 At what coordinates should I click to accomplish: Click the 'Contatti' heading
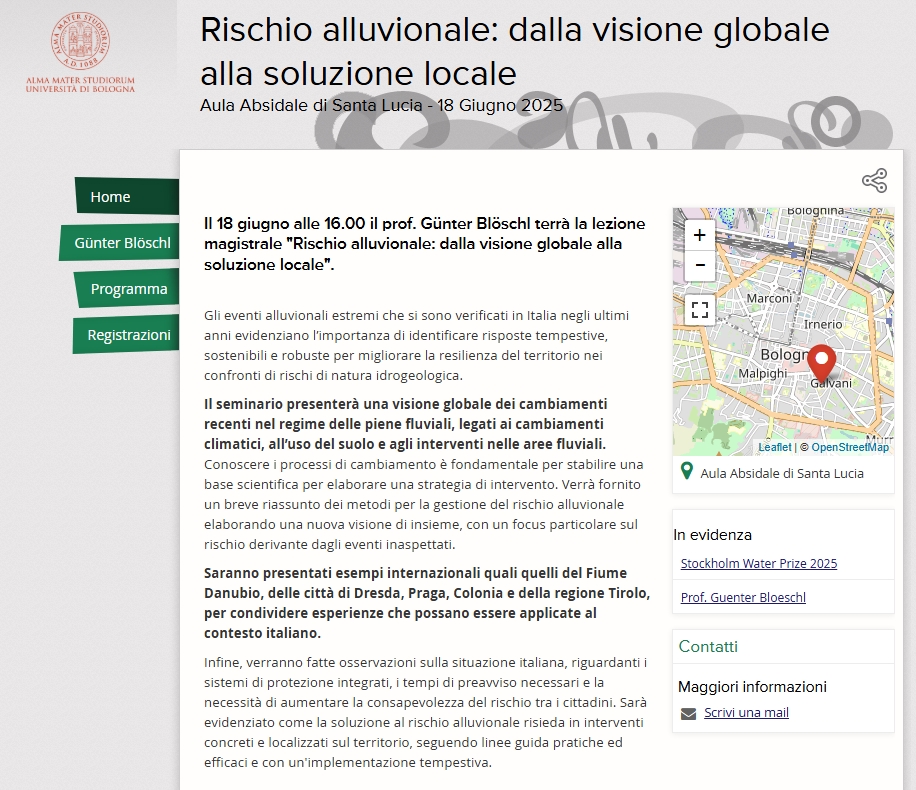click(708, 646)
